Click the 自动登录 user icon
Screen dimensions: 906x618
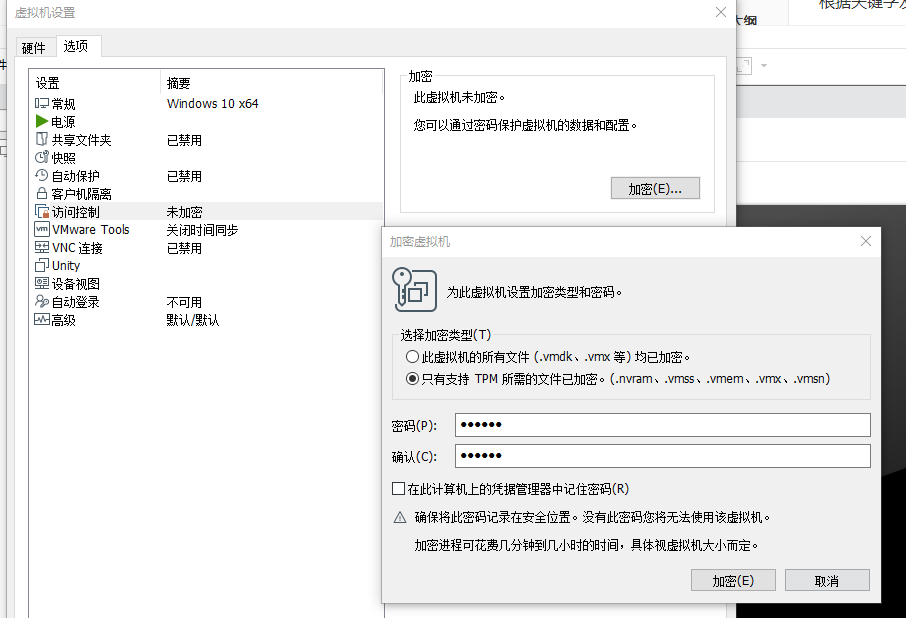(42, 301)
